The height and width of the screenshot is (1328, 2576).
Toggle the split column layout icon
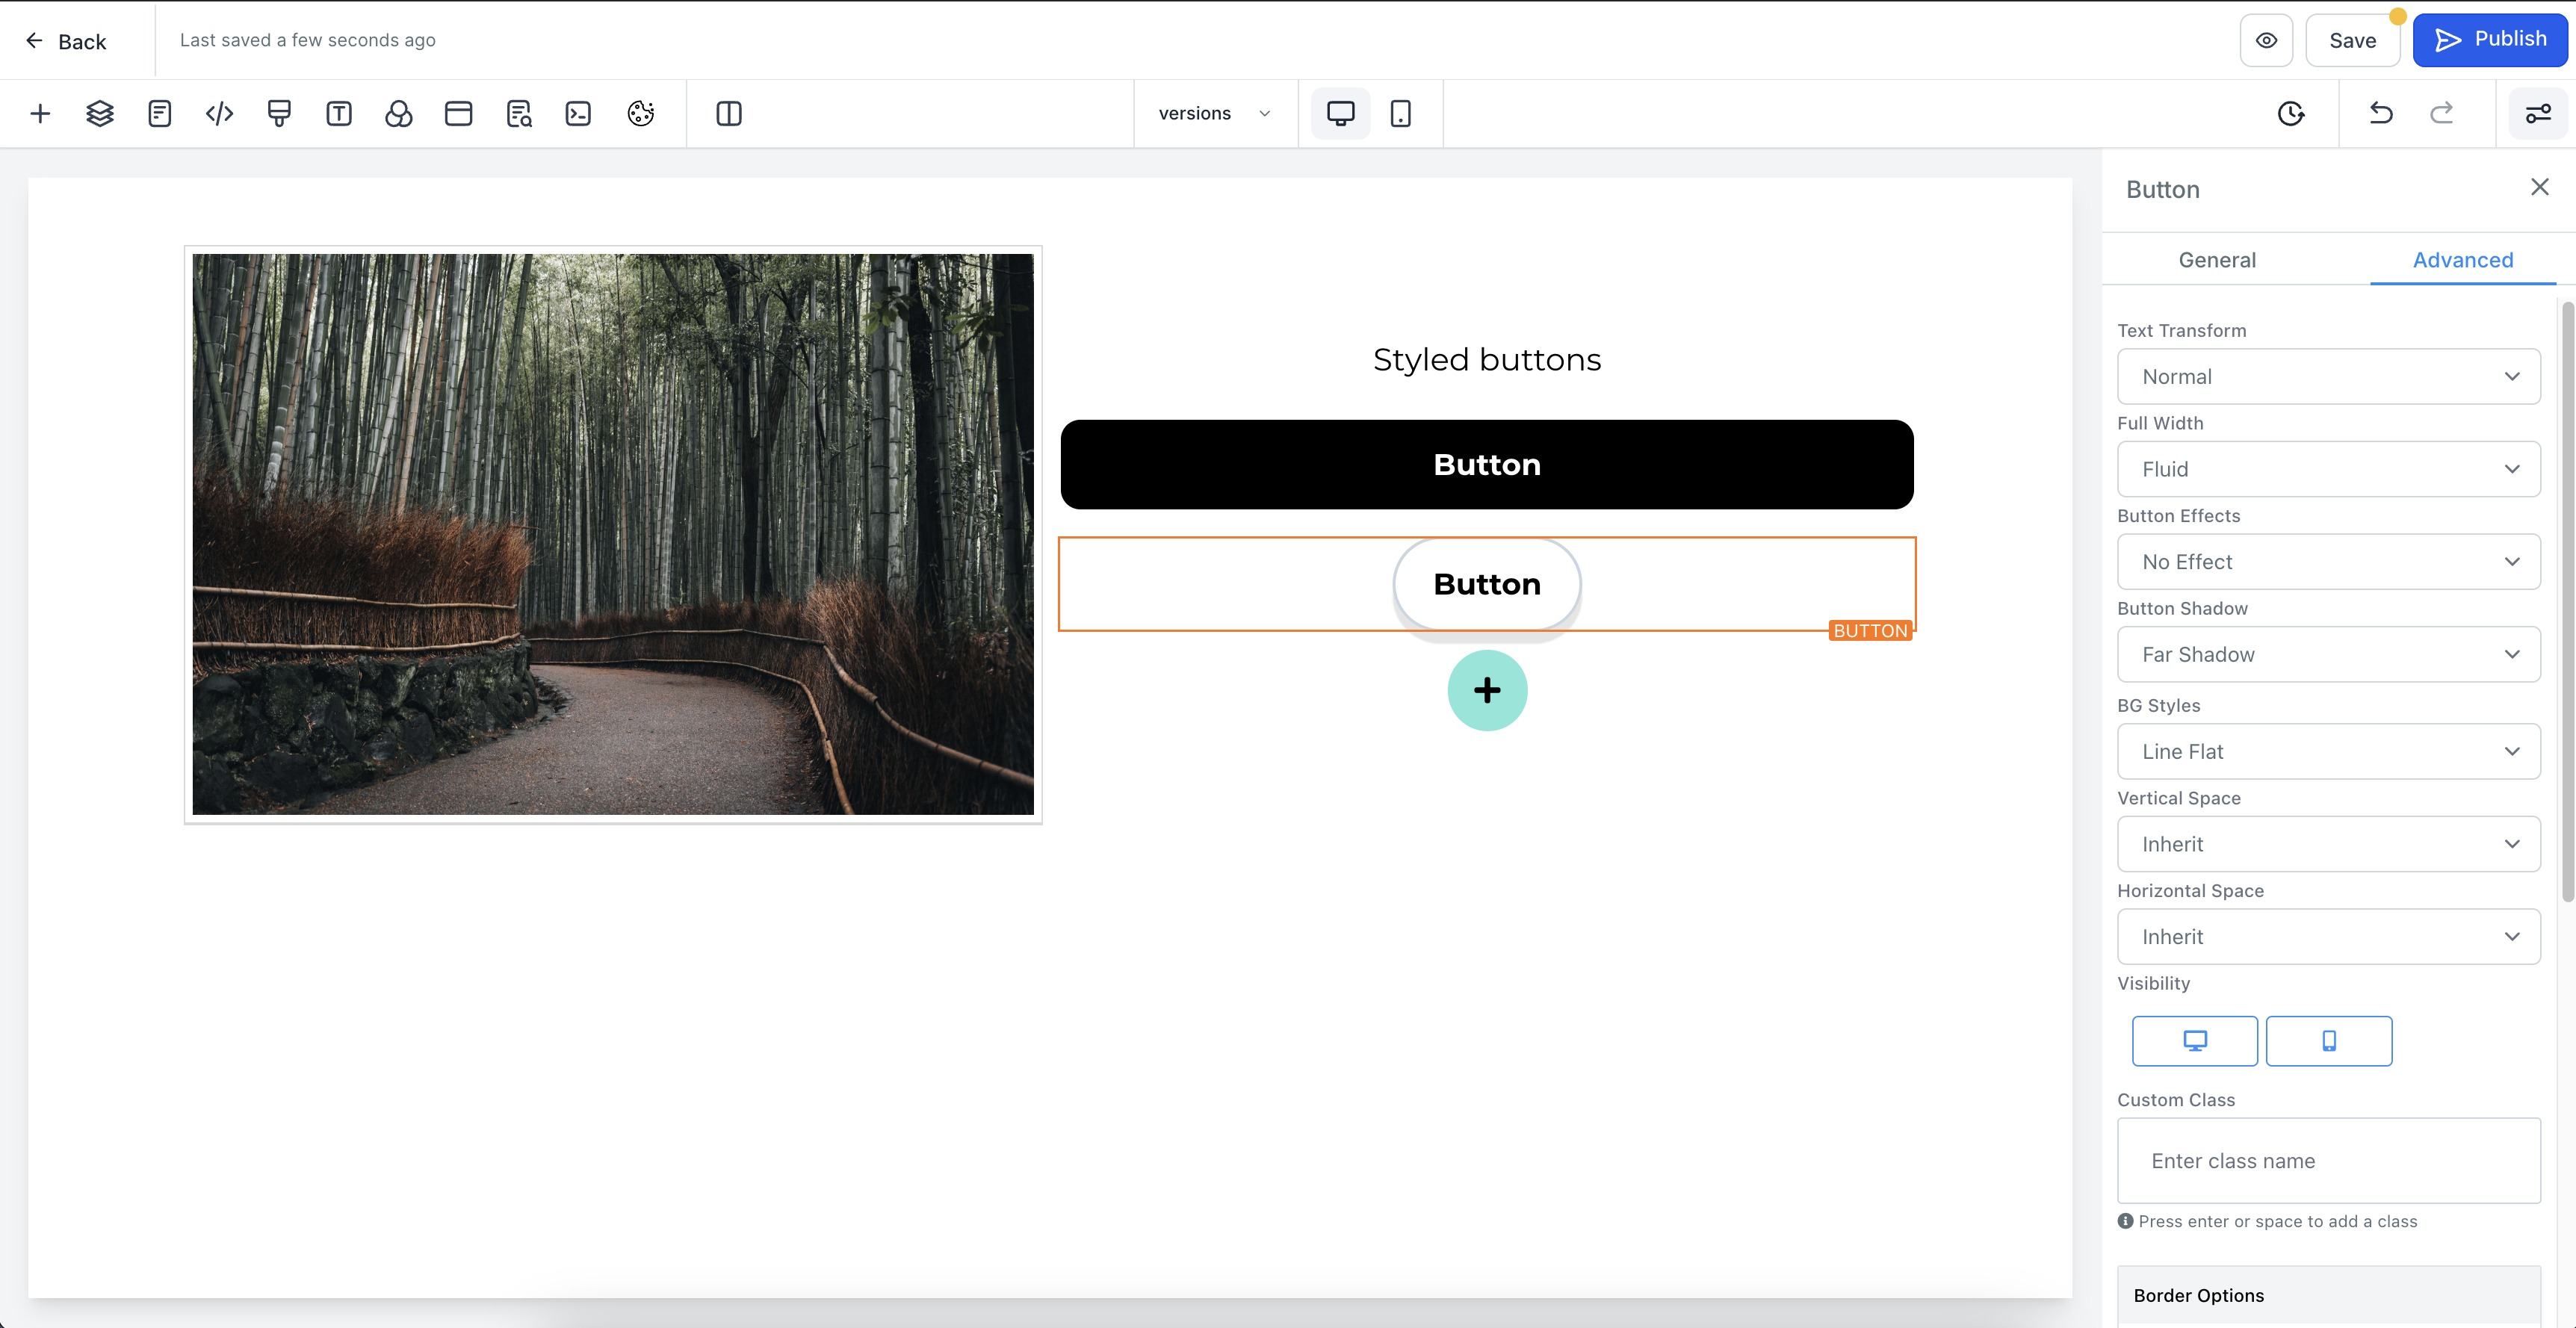point(729,114)
